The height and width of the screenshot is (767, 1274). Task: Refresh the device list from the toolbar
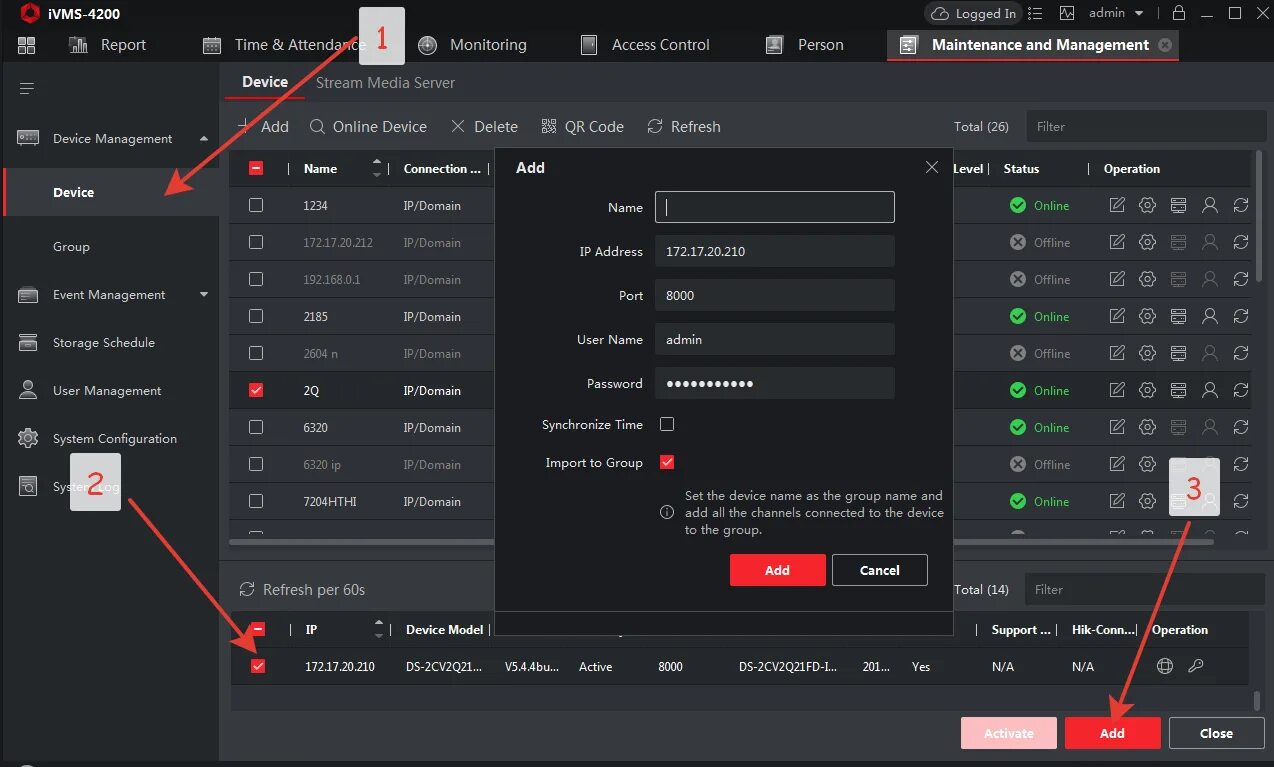(684, 127)
